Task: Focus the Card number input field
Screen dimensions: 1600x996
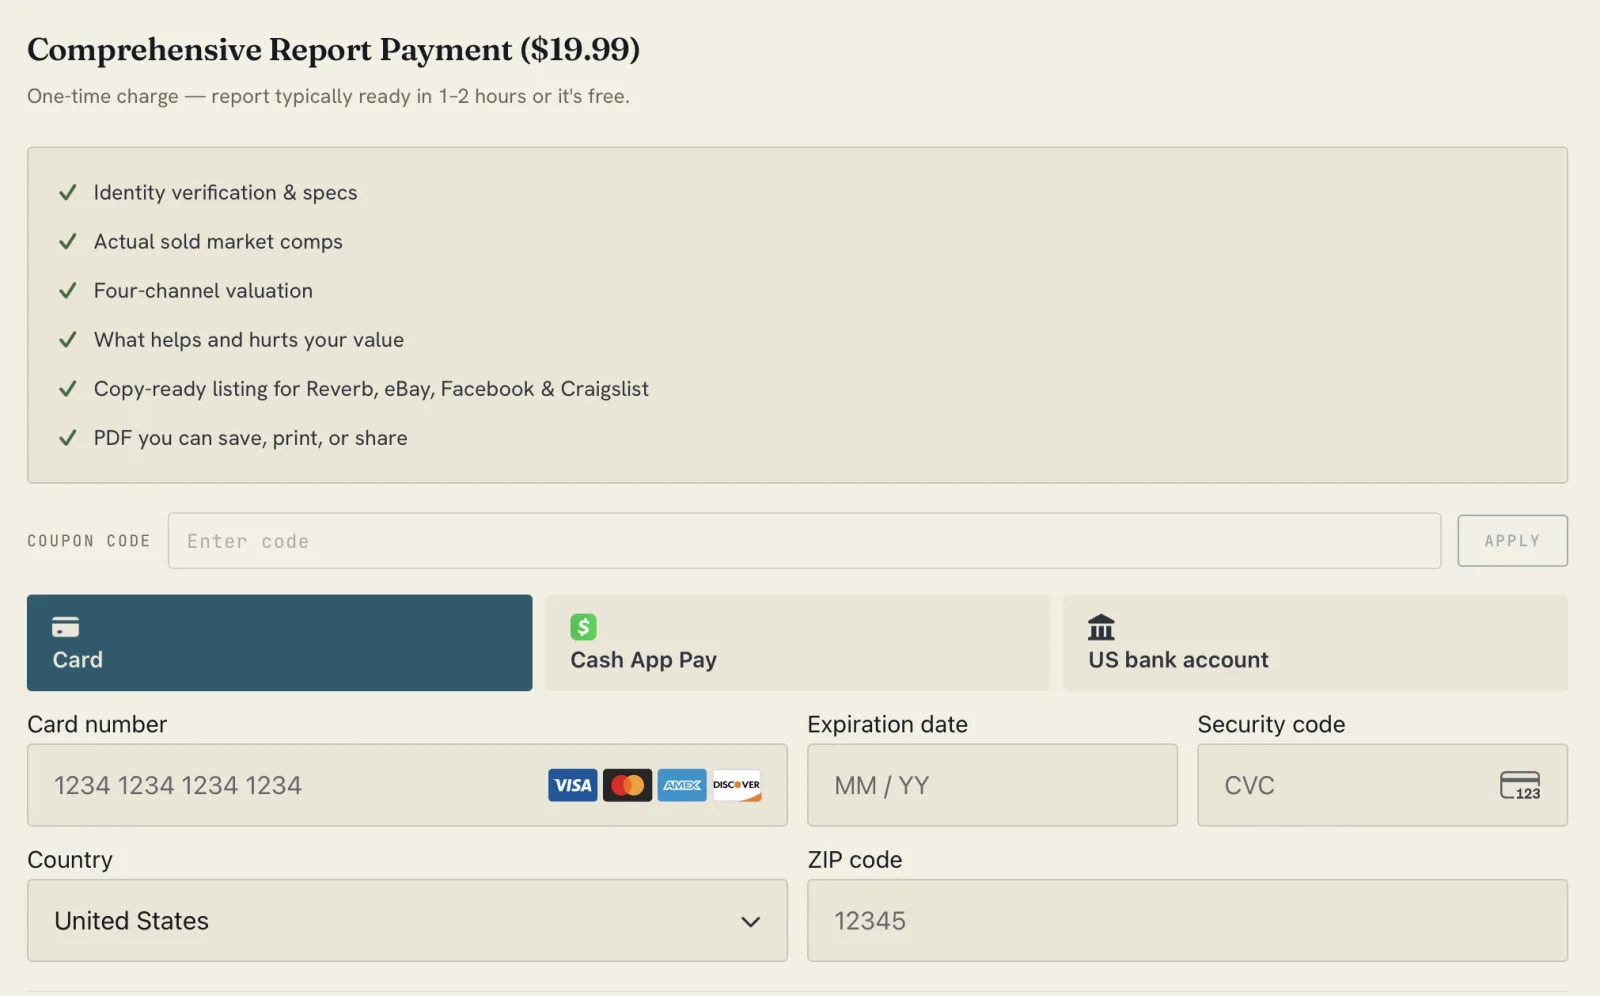Action: point(407,785)
